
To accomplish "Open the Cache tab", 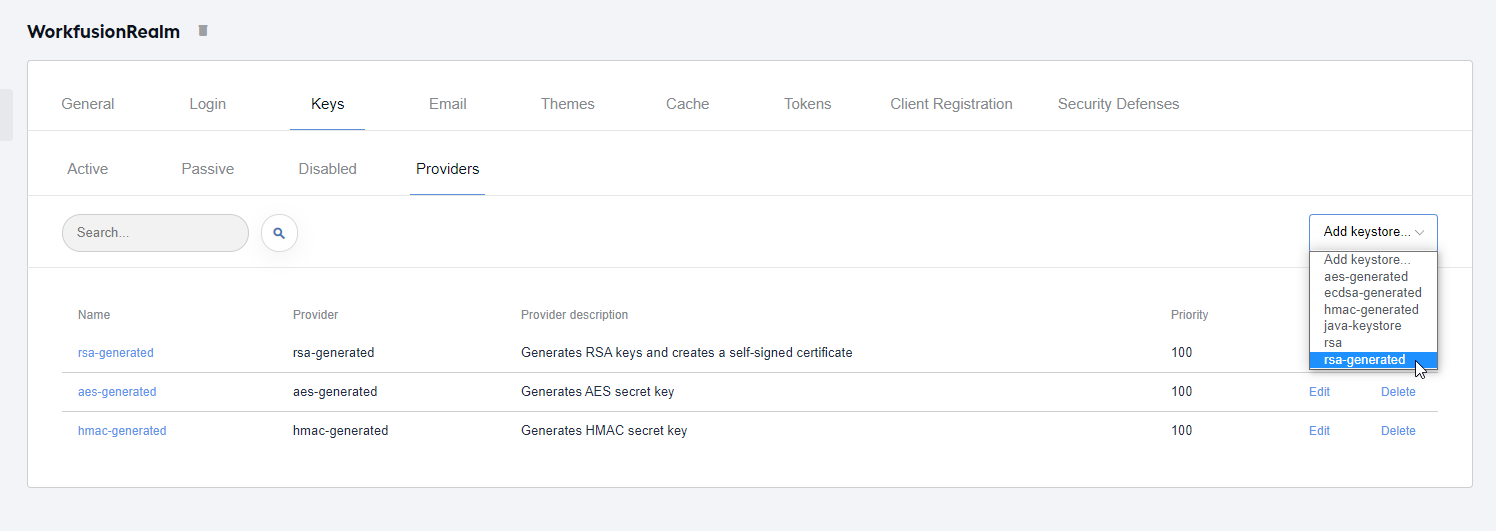I will pos(688,104).
